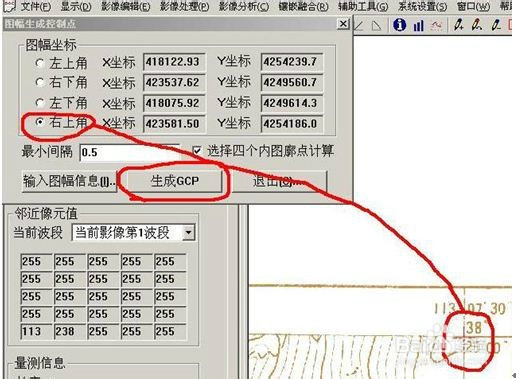Image resolution: width=516 pixels, height=379 pixels.
Task: Click X coordinate field 423537.62
Action: click(x=174, y=82)
